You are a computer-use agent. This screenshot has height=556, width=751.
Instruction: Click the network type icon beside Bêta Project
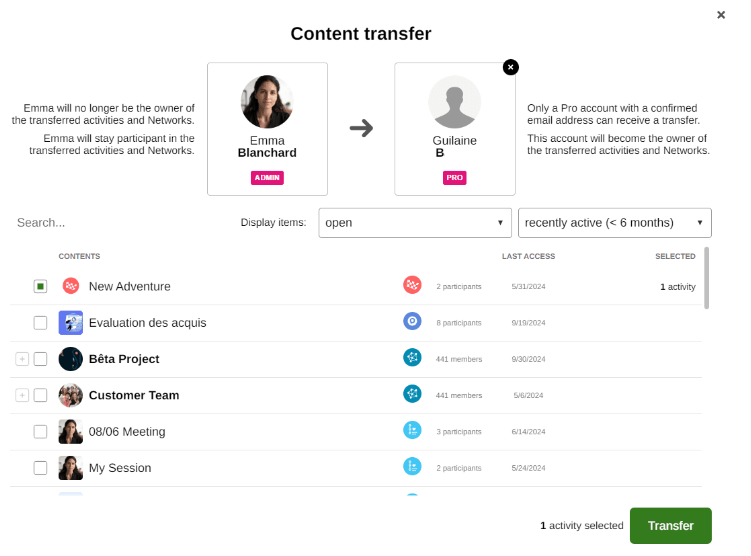[x=412, y=358]
